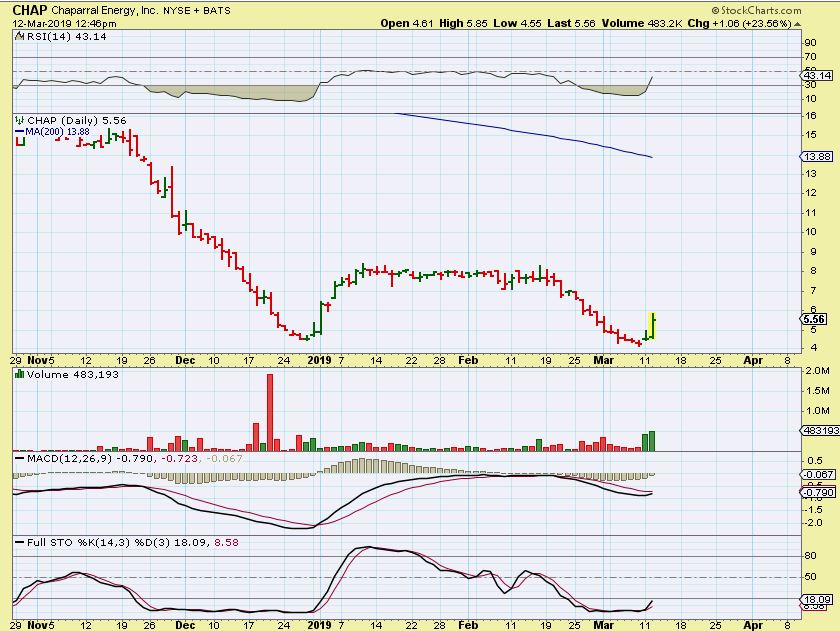Click the black MACD legend line marker
The image size is (840, 631).
point(20,459)
